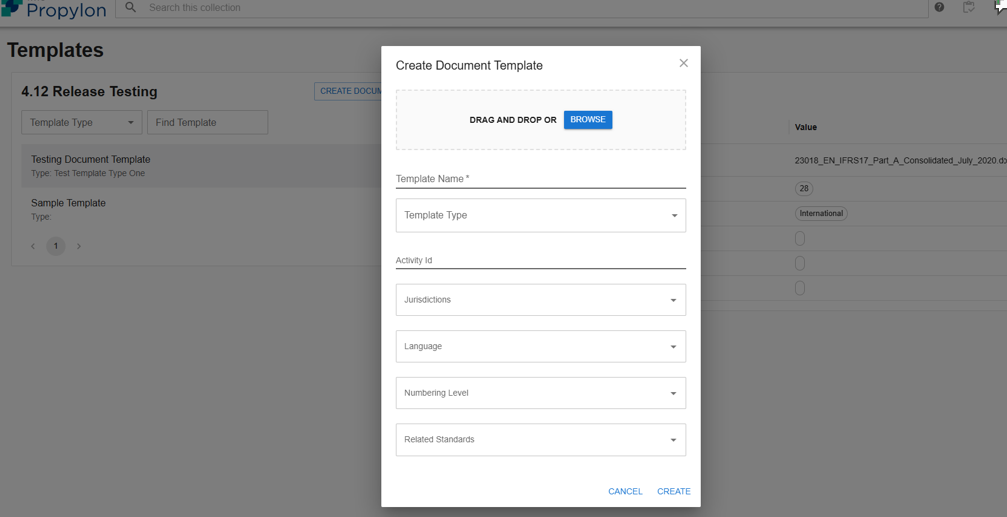Select Sample Template in the list
The image size is (1007, 517).
68,203
